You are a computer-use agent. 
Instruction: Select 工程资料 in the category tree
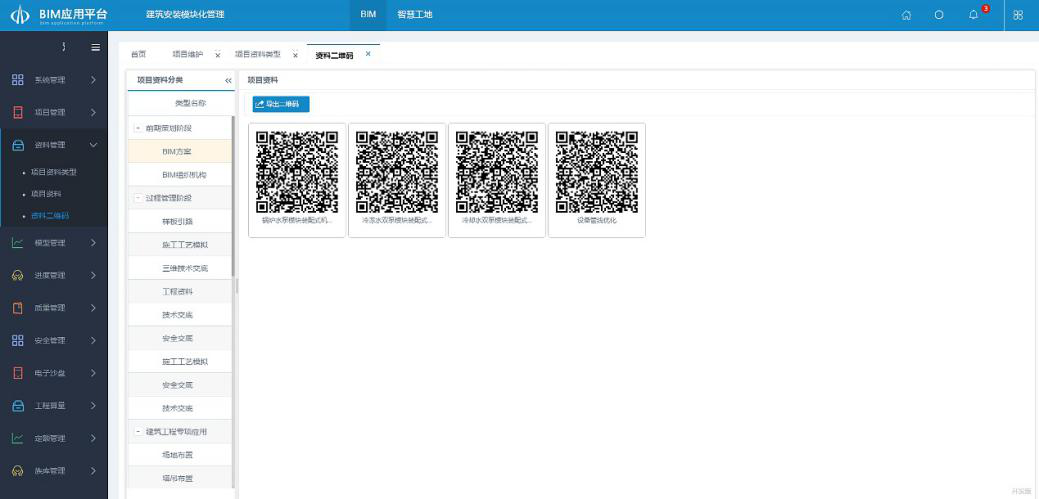coord(178,291)
